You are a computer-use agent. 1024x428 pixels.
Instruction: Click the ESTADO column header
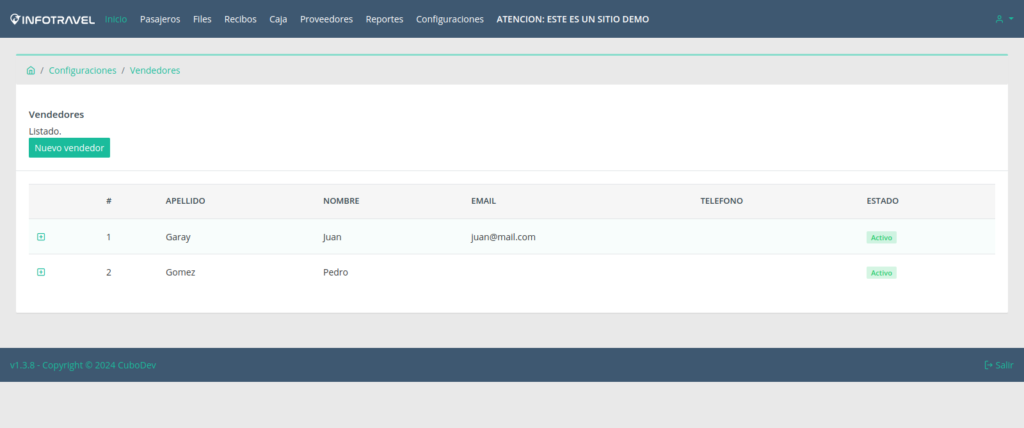pyautogui.click(x=883, y=201)
